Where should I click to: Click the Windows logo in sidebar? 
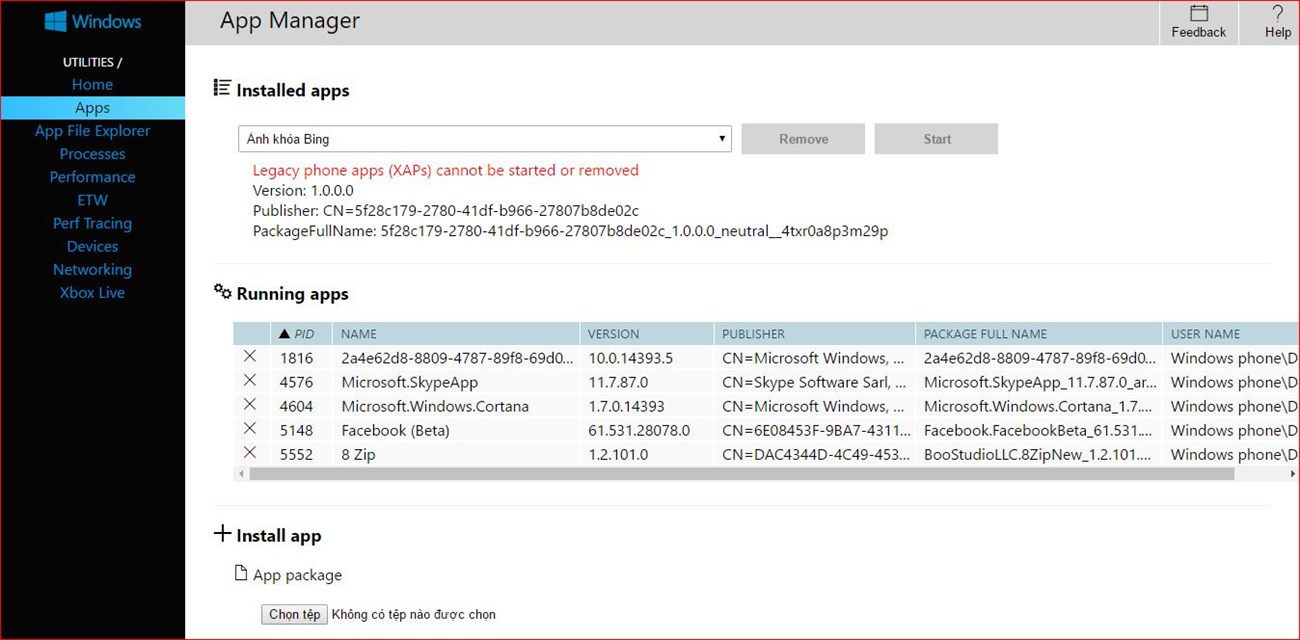pos(56,21)
